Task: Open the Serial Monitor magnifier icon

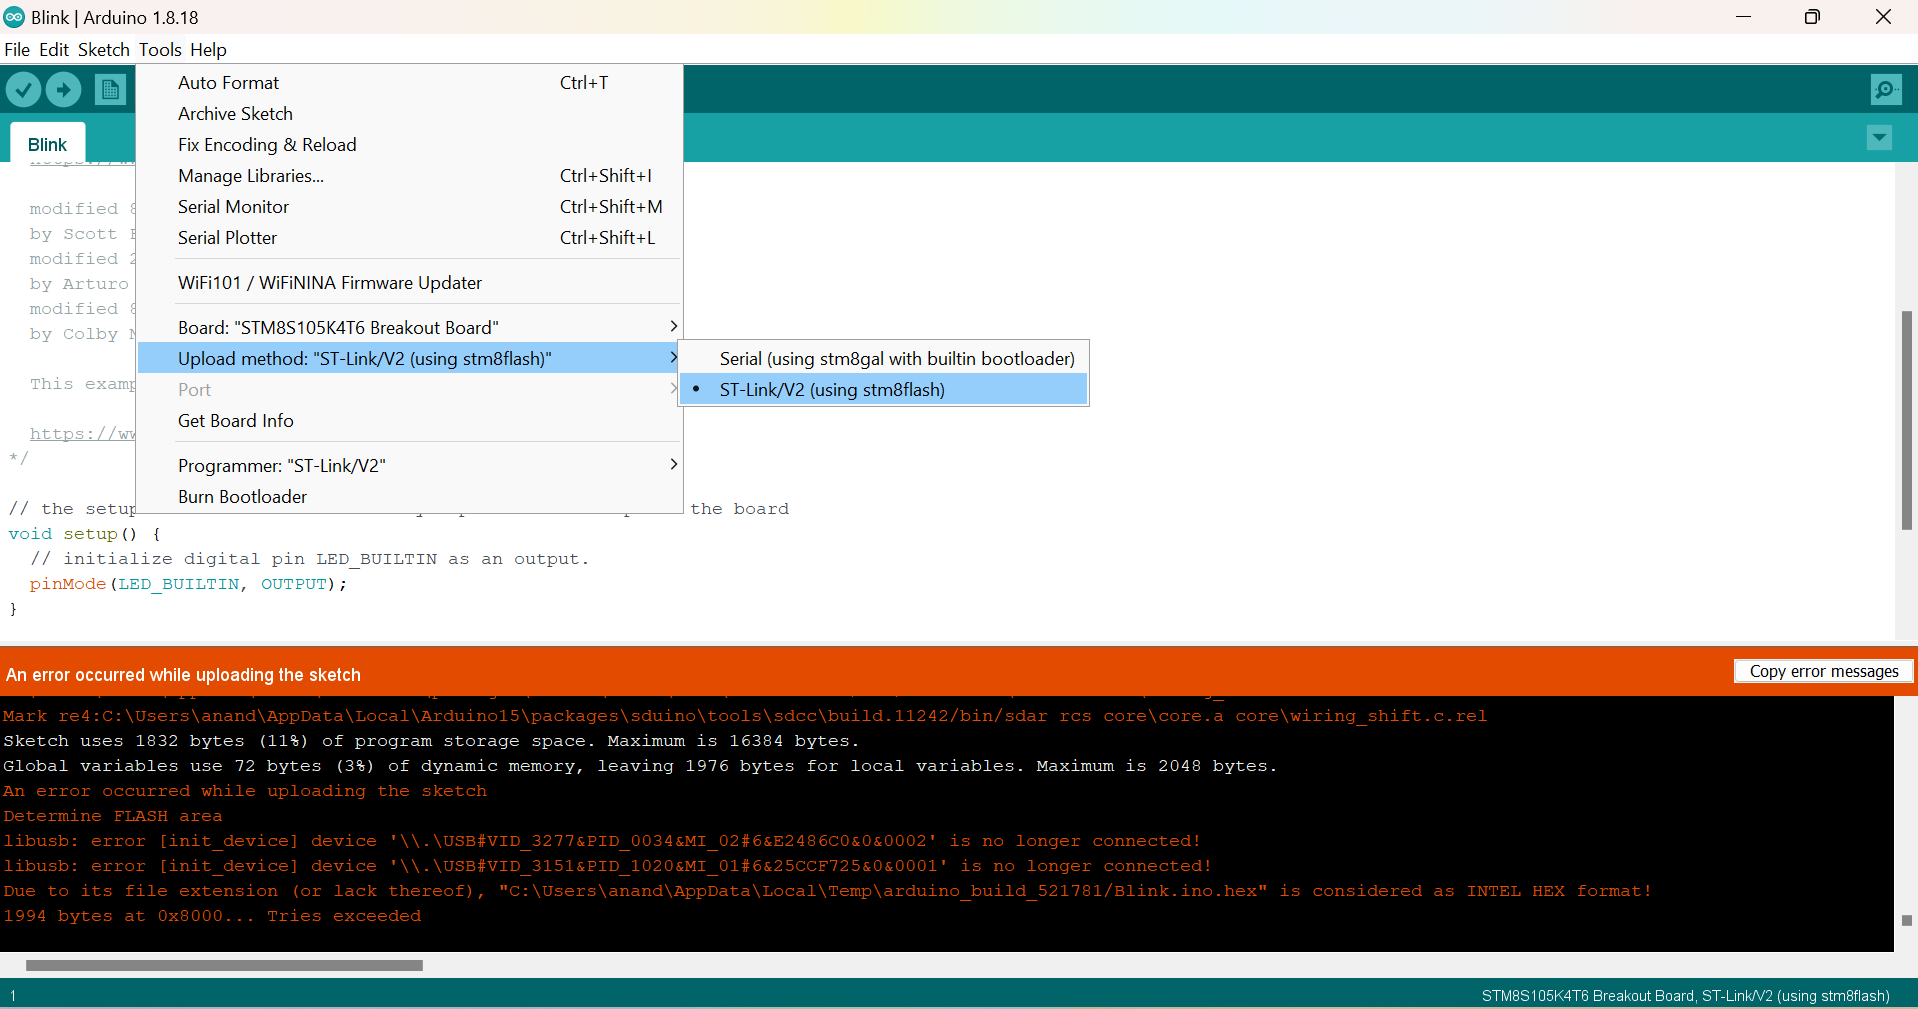Action: pos(1886,90)
